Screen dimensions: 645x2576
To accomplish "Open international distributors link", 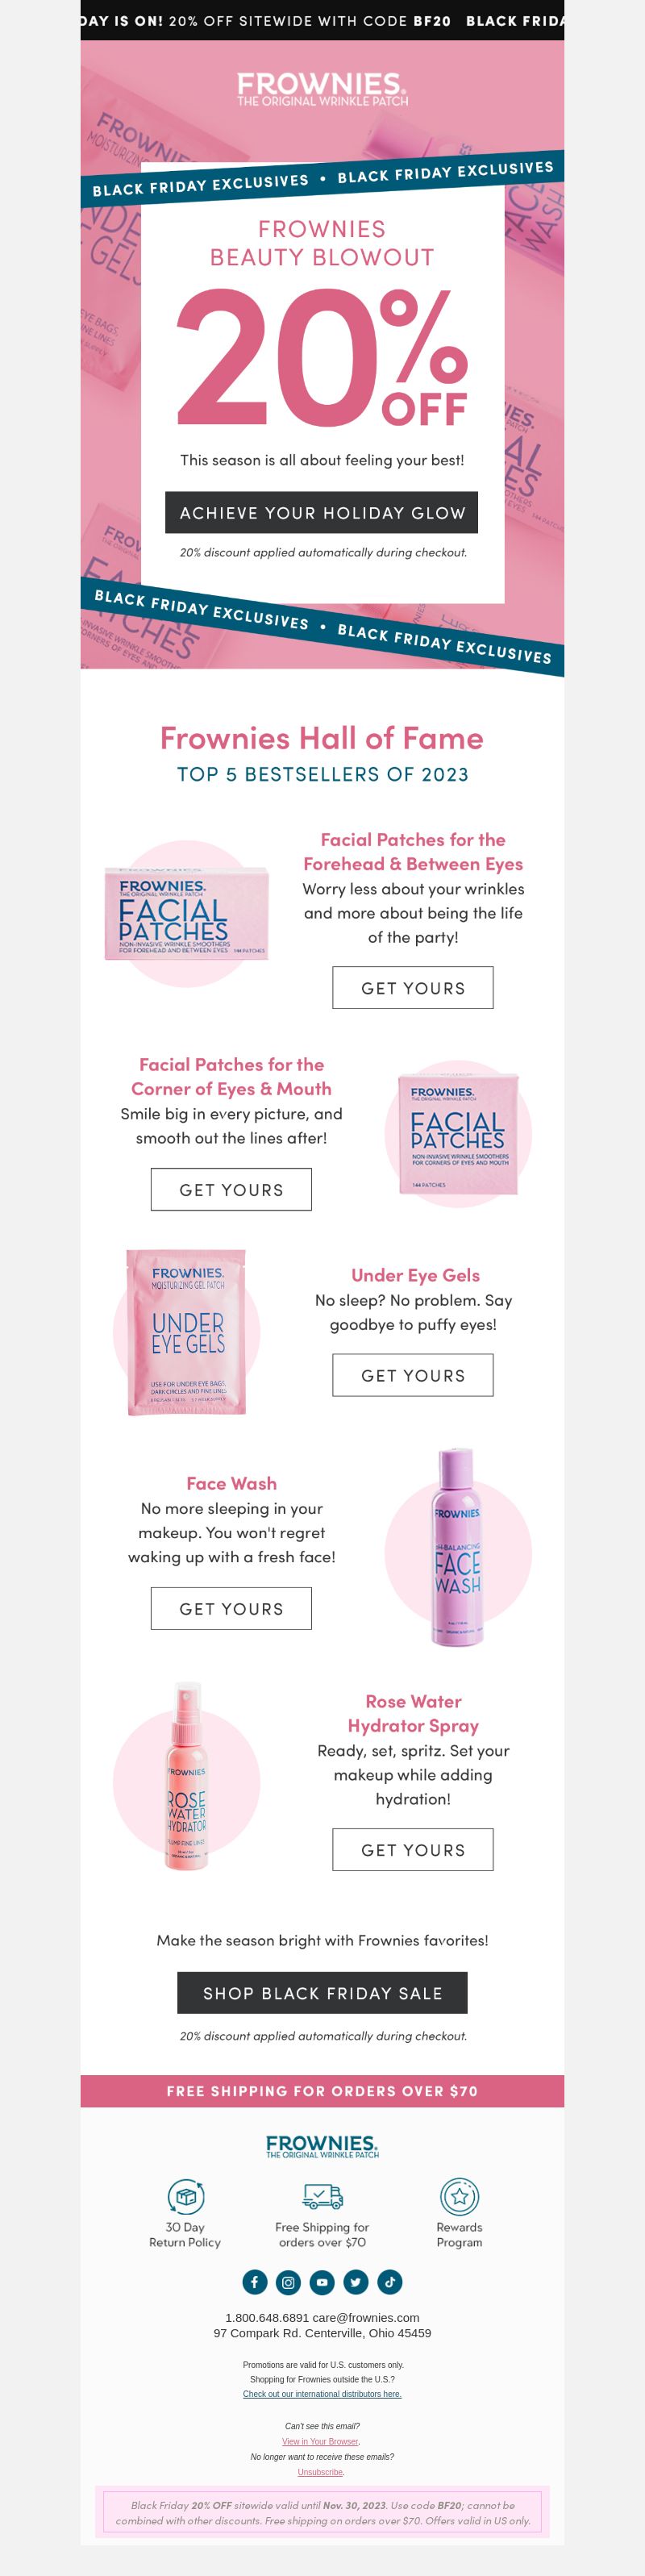I will [322, 2394].
